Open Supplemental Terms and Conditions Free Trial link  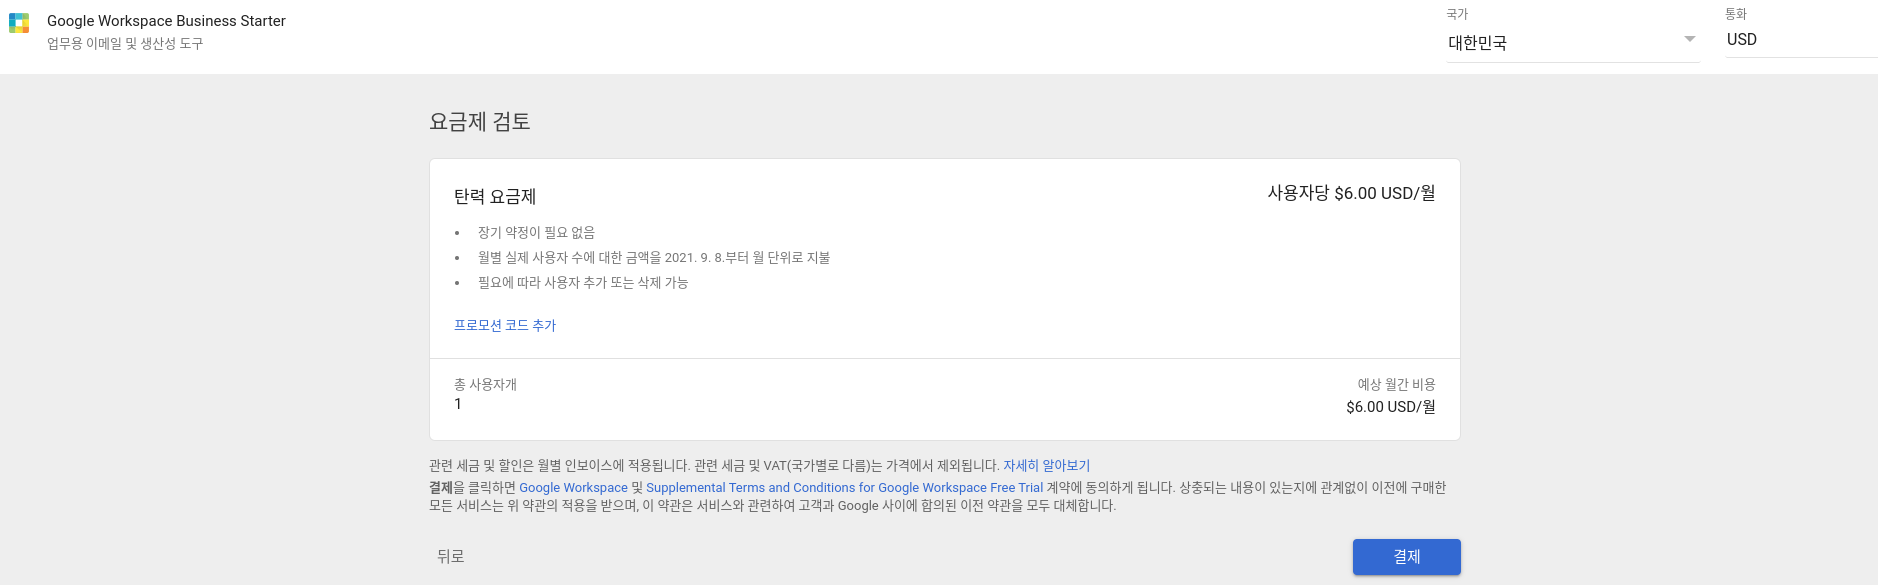(x=844, y=488)
